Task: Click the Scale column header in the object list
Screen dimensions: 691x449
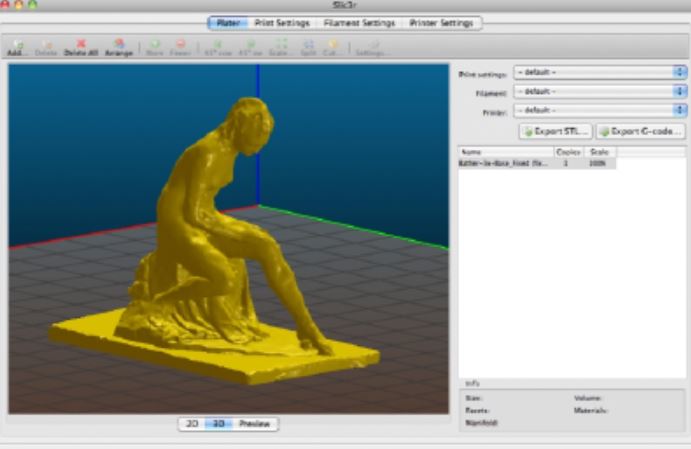Action: (x=600, y=152)
